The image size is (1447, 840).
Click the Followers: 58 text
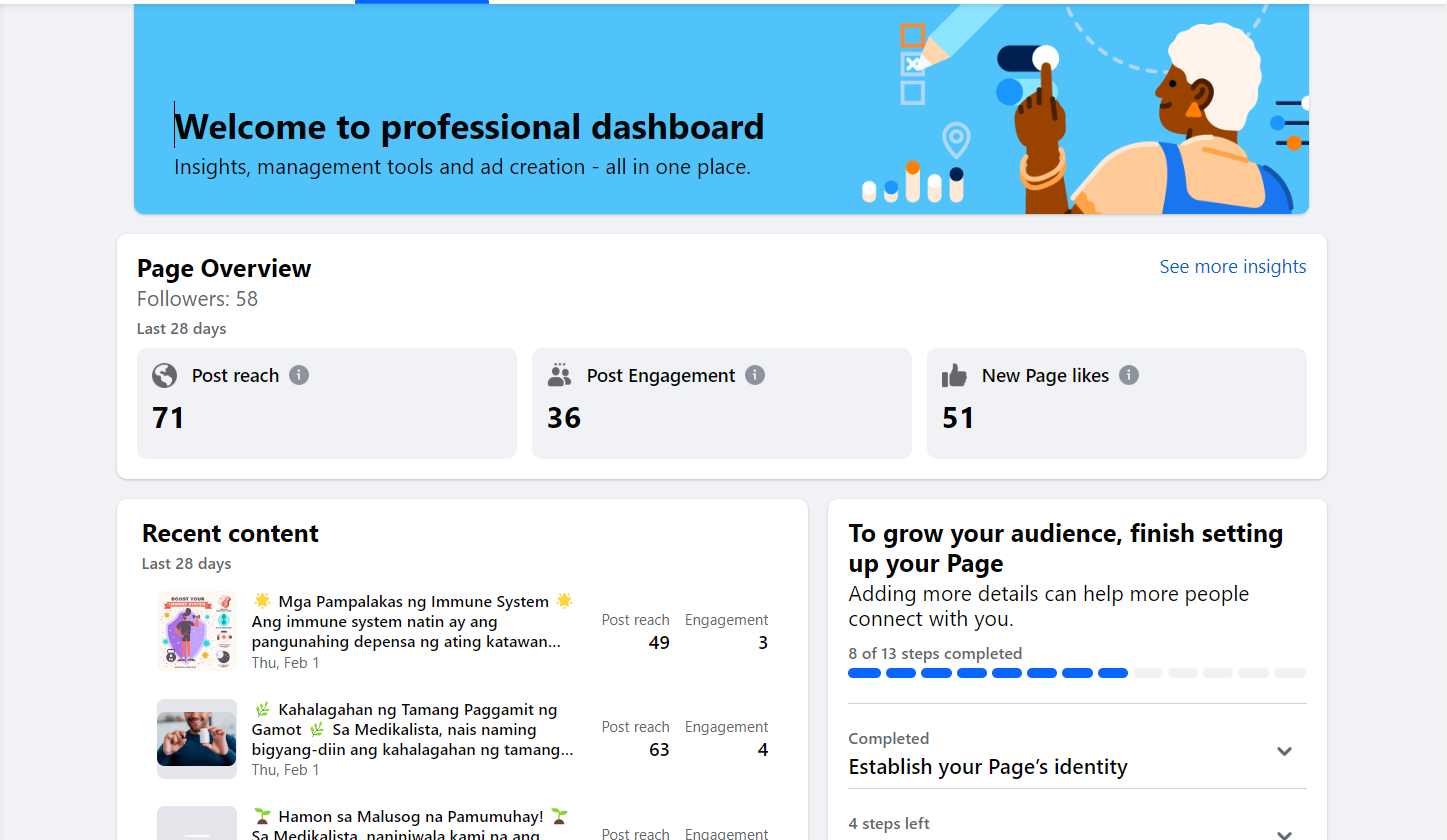point(198,299)
